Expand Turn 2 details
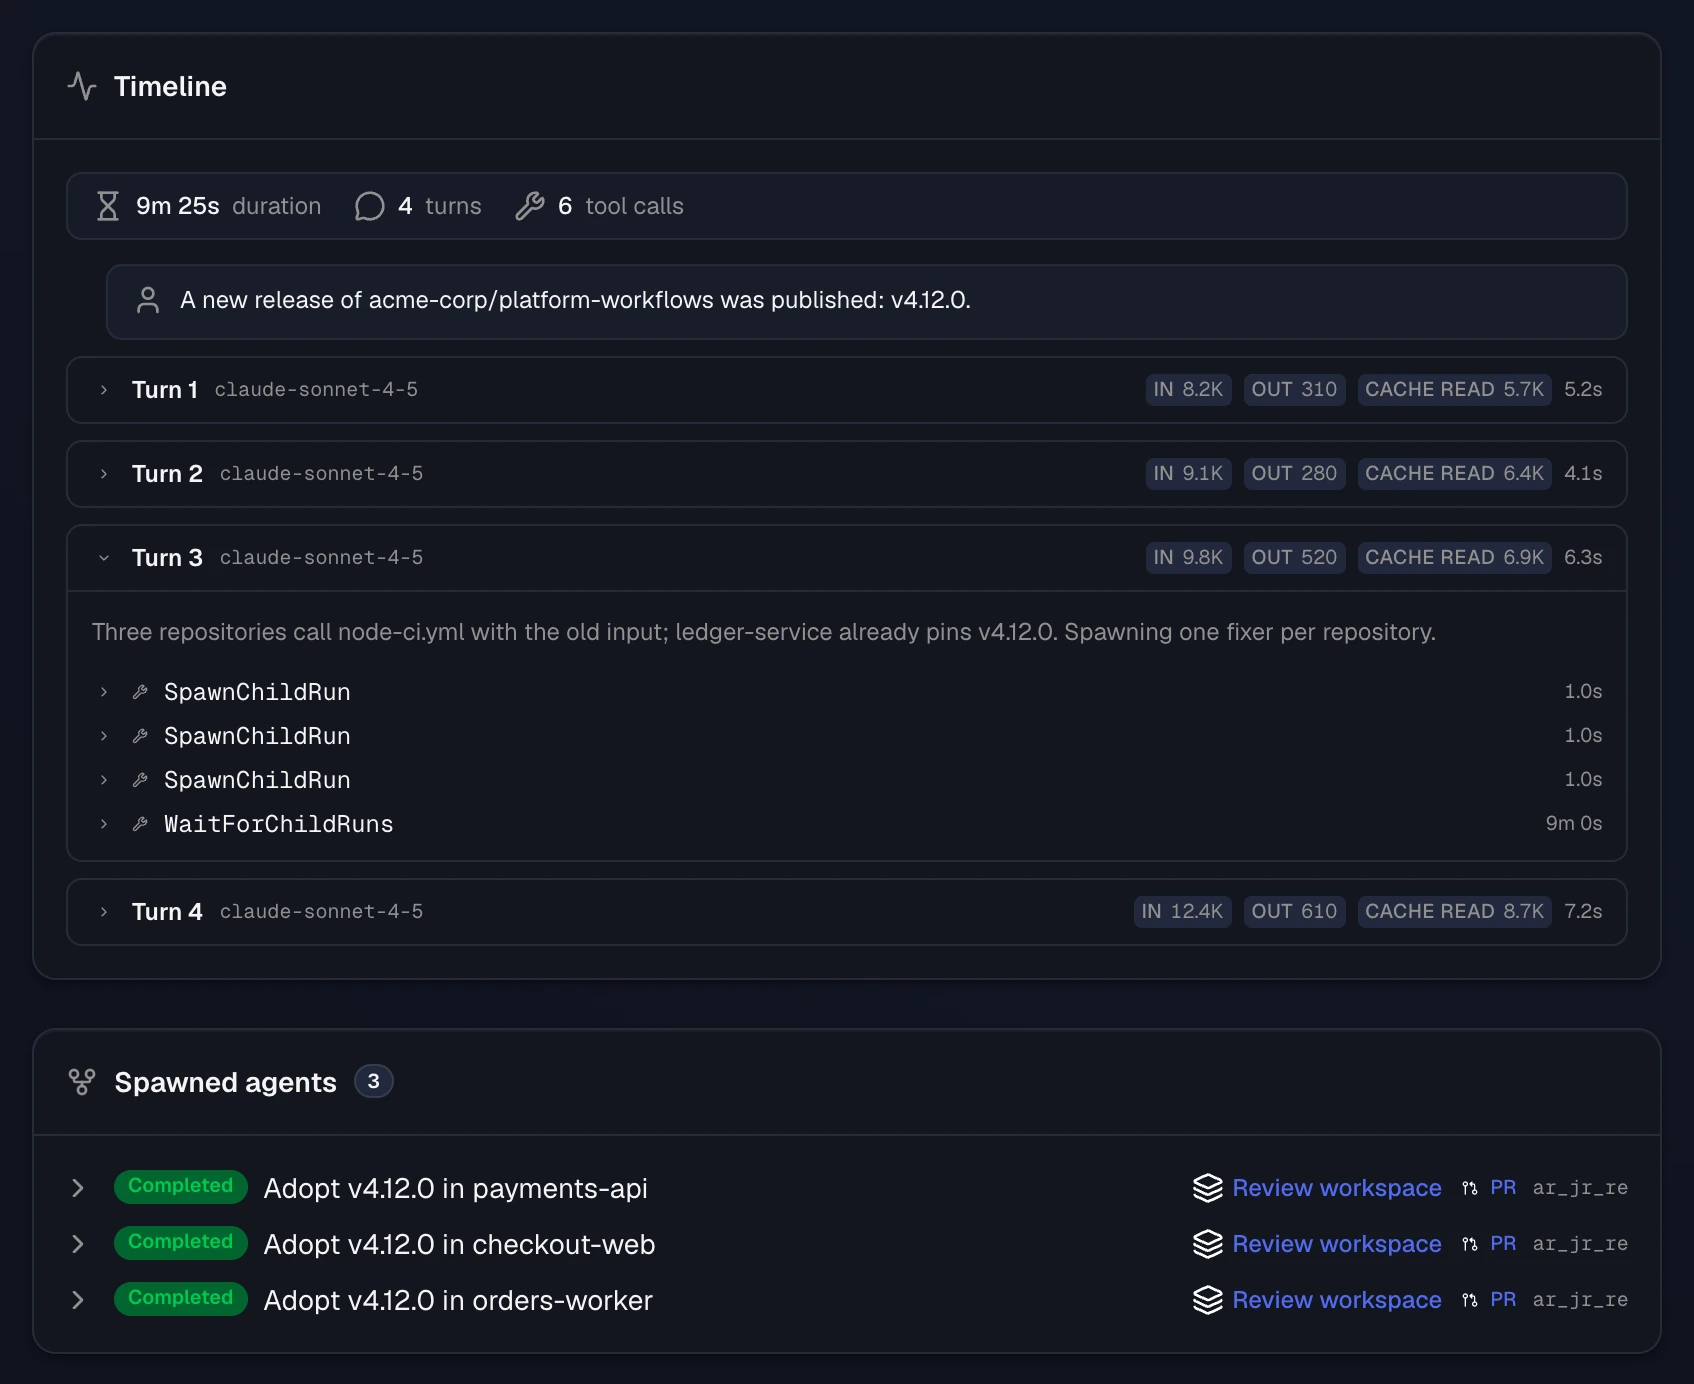This screenshot has height=1384, width=1694. tap(104, 474)
